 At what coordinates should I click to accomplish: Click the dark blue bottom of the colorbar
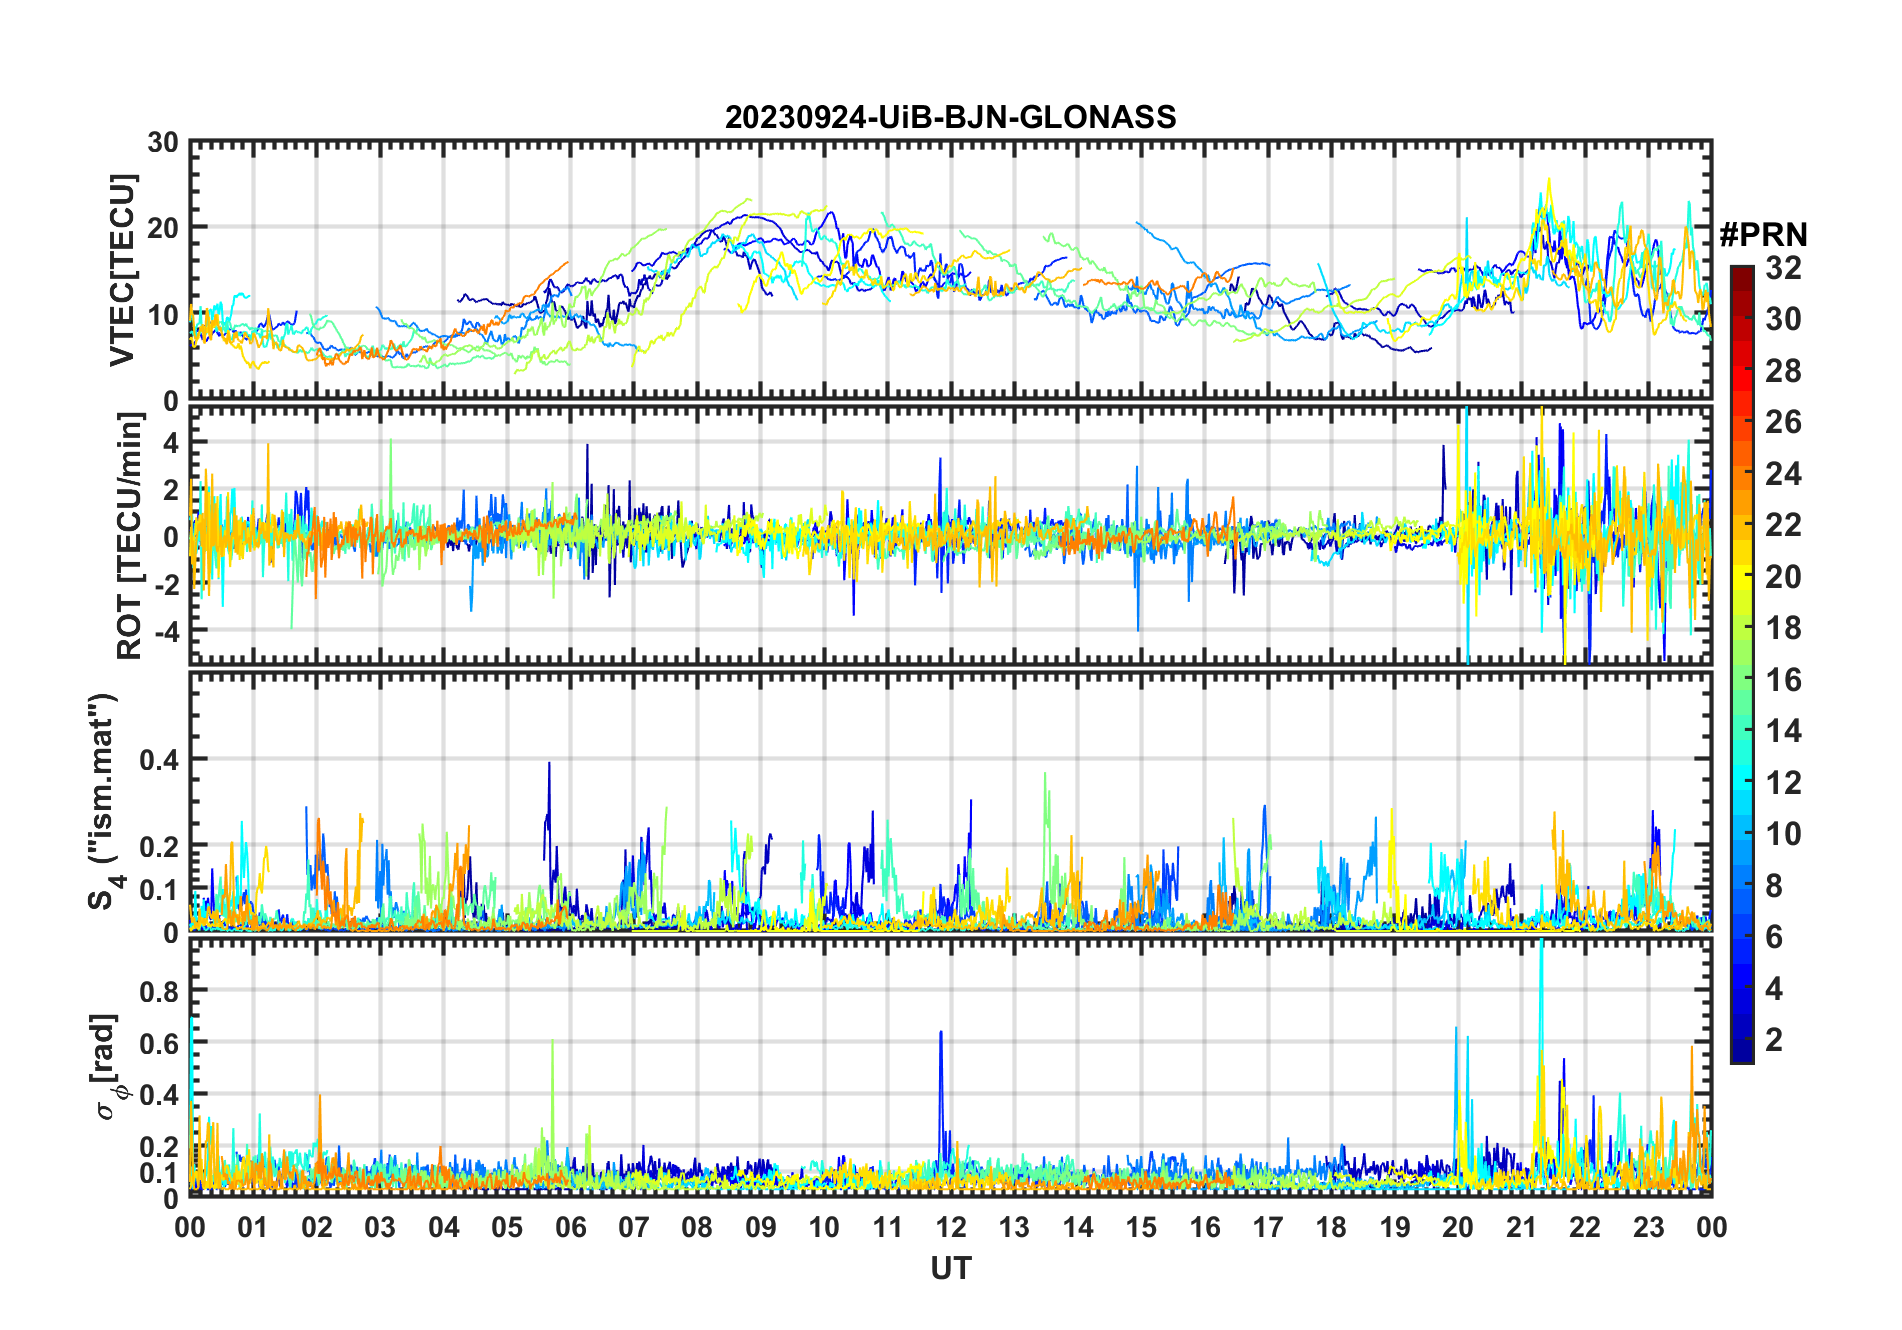(1742, 1055)
